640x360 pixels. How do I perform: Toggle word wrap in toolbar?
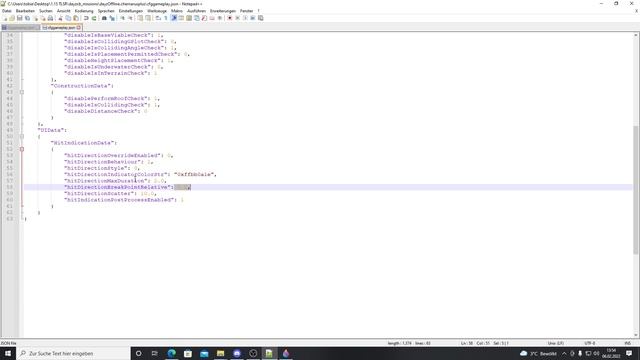pos(158,18)
